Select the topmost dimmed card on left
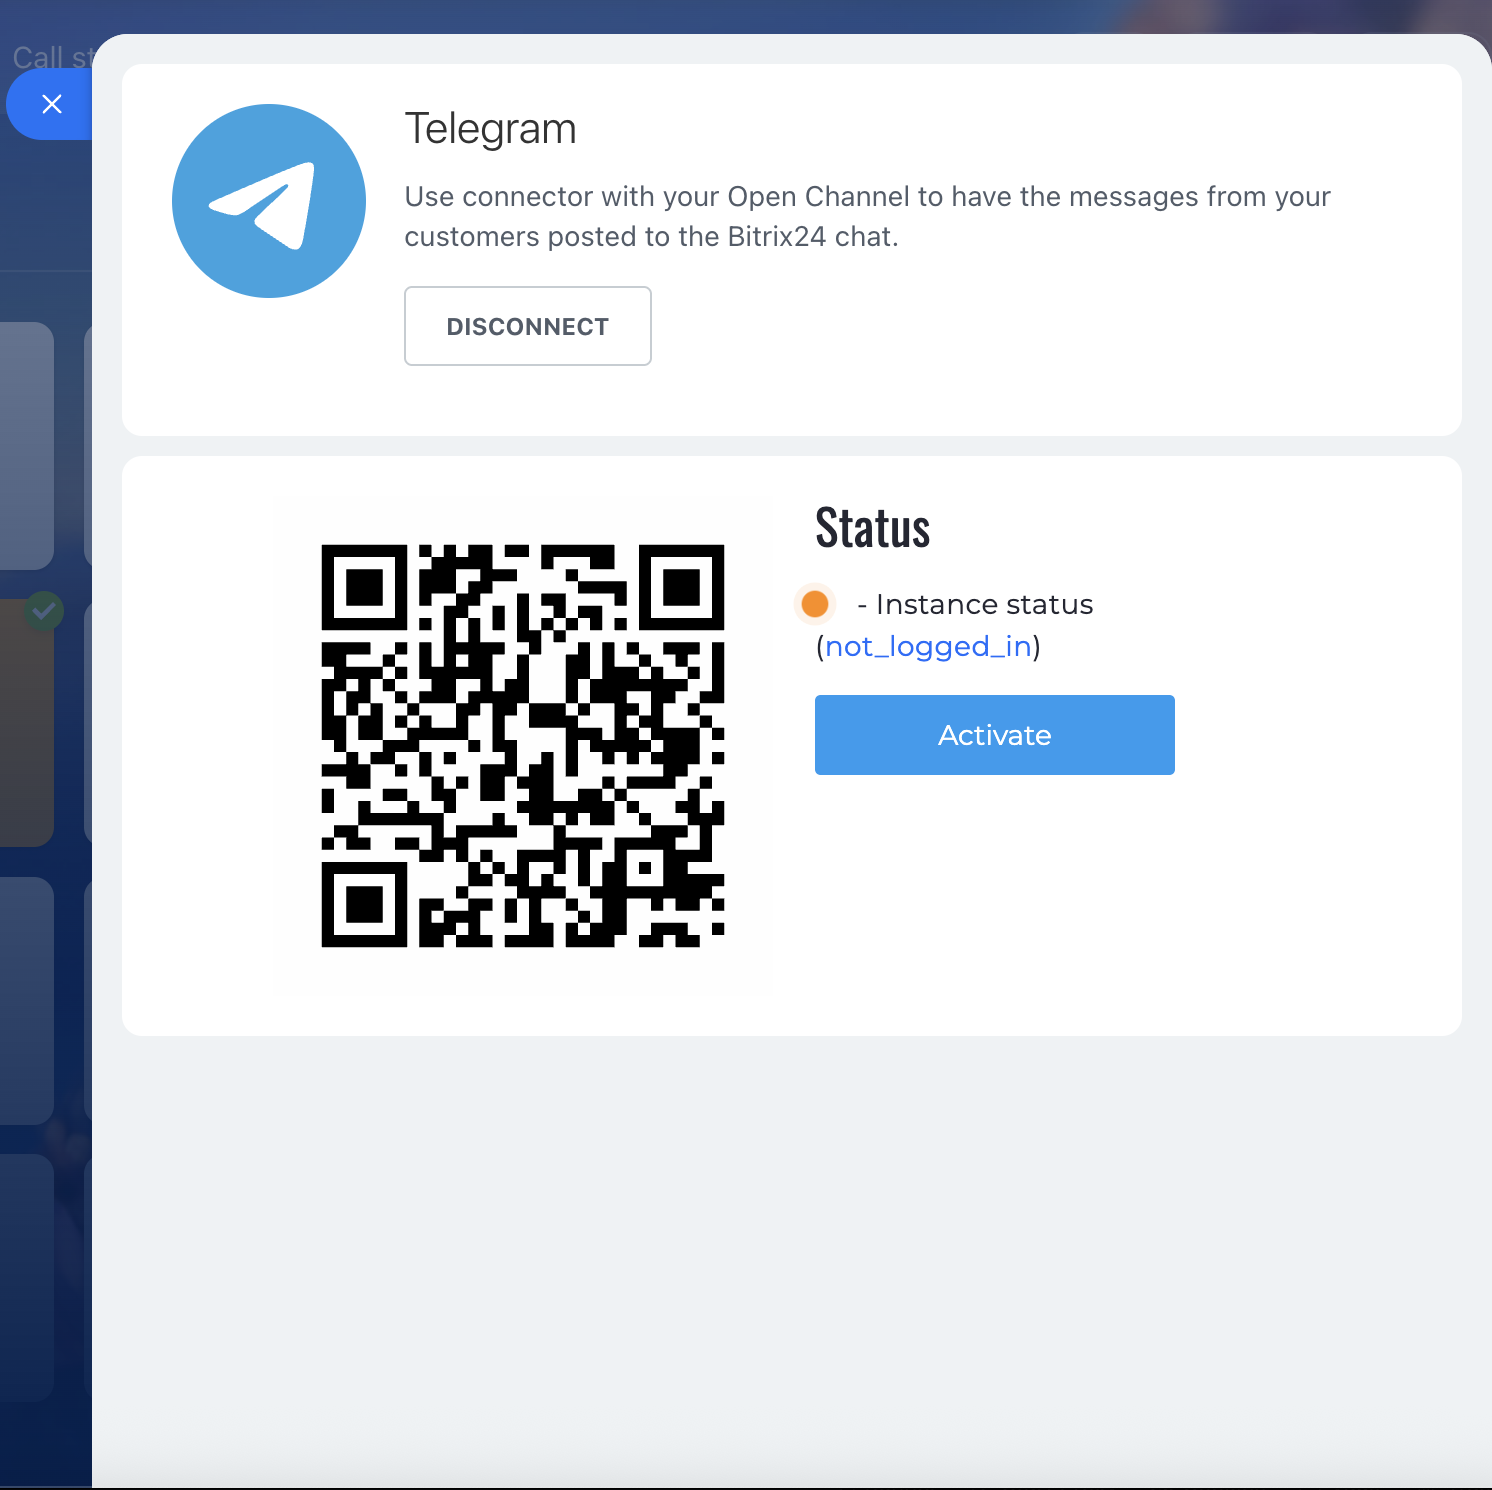Screen dimensions: 1492x1490 click(x=26, y=445)
